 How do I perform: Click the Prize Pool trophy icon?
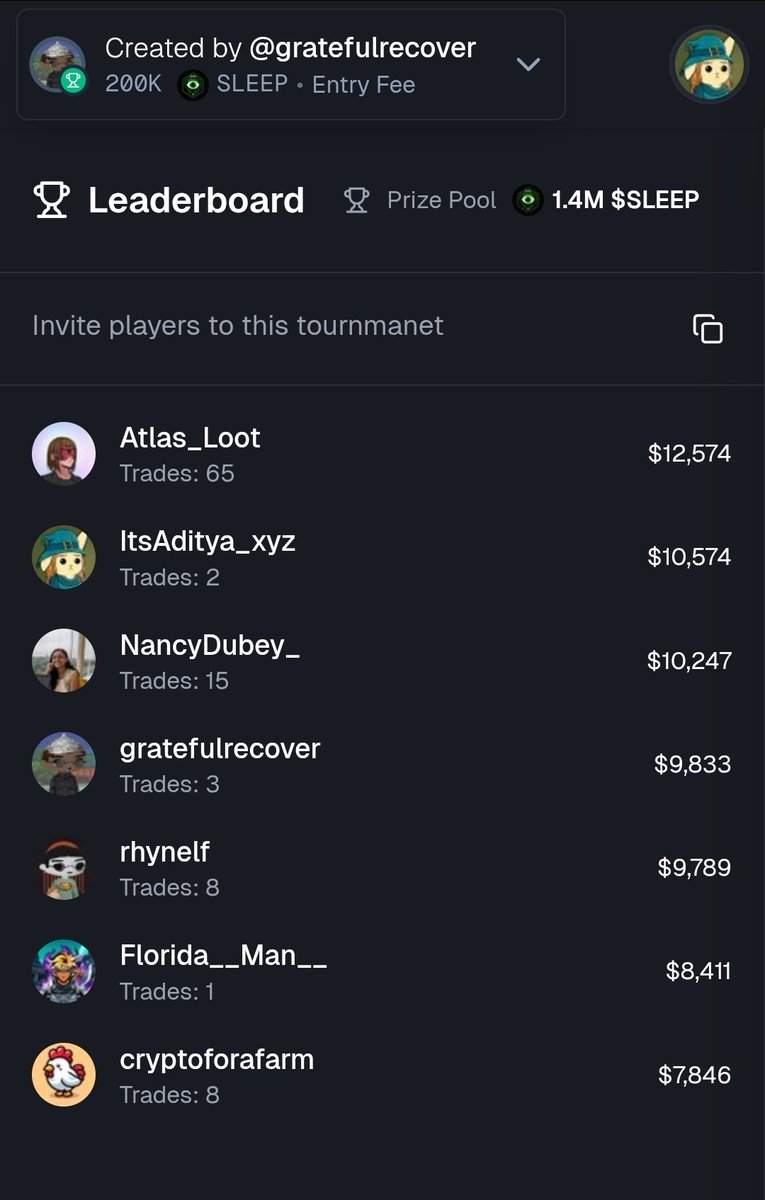(356, 200)
